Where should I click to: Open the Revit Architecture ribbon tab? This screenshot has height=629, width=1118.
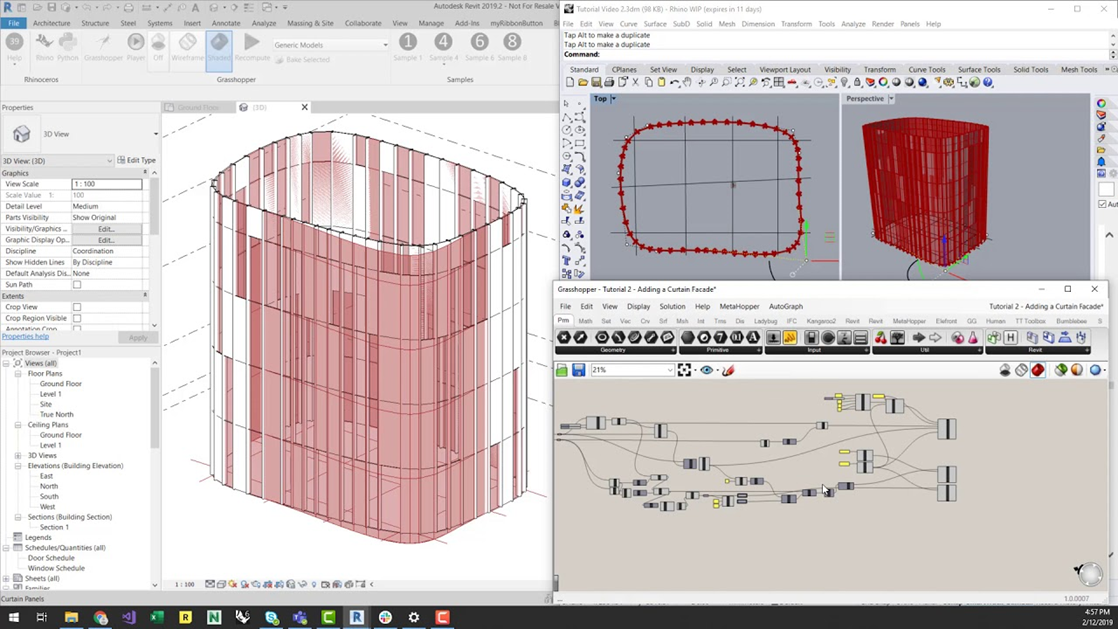[51, 23]
